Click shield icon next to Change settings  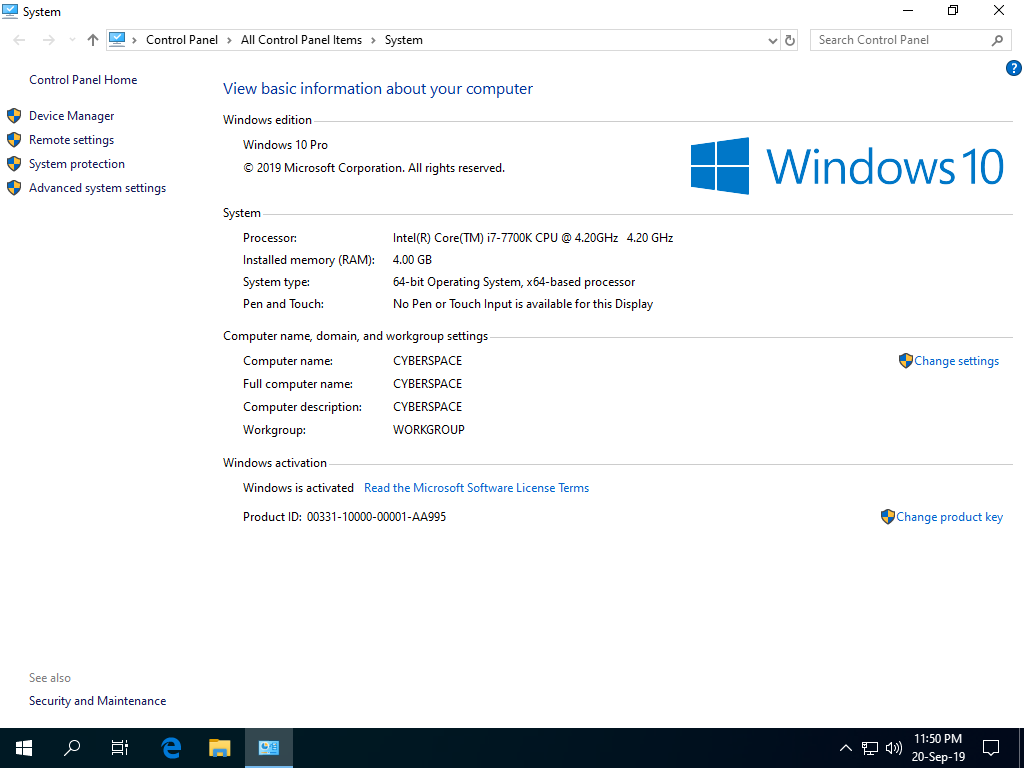click(905, 360)
